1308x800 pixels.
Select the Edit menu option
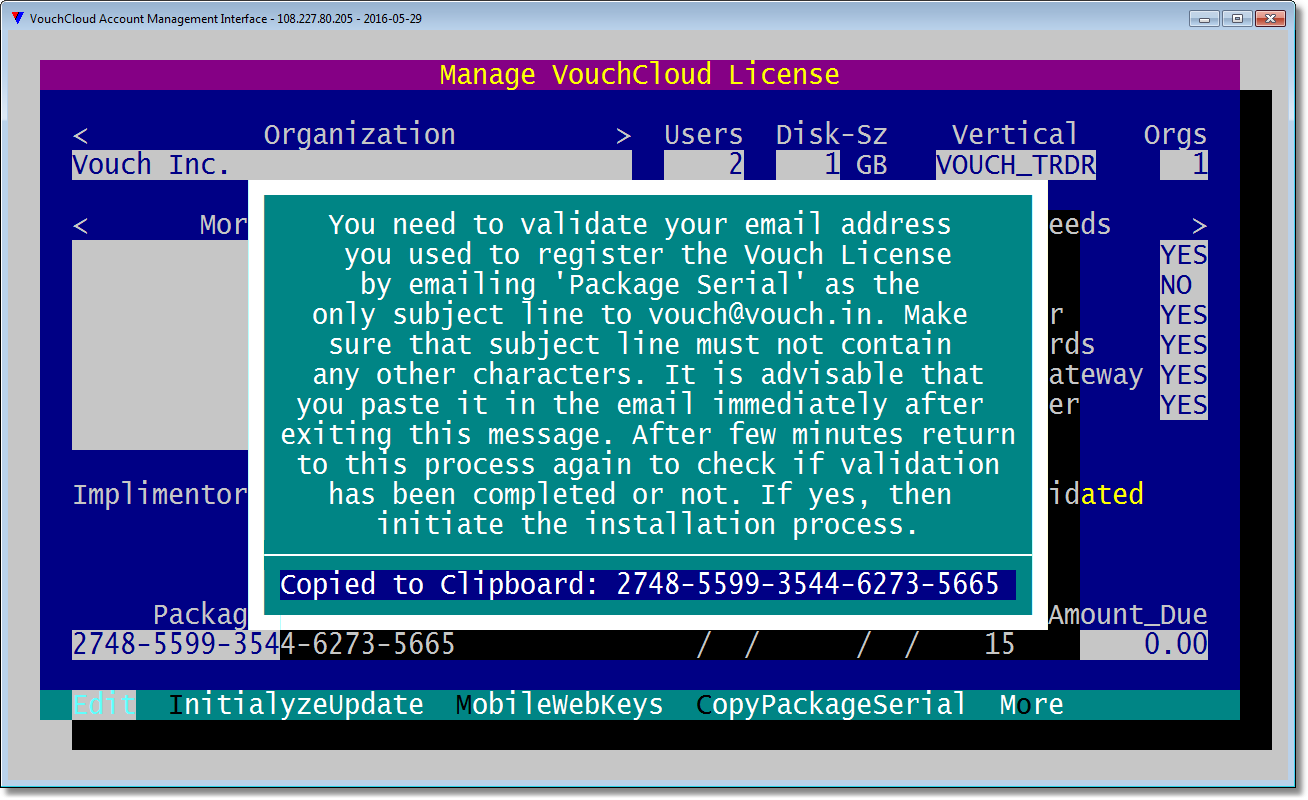click(104, 705)
